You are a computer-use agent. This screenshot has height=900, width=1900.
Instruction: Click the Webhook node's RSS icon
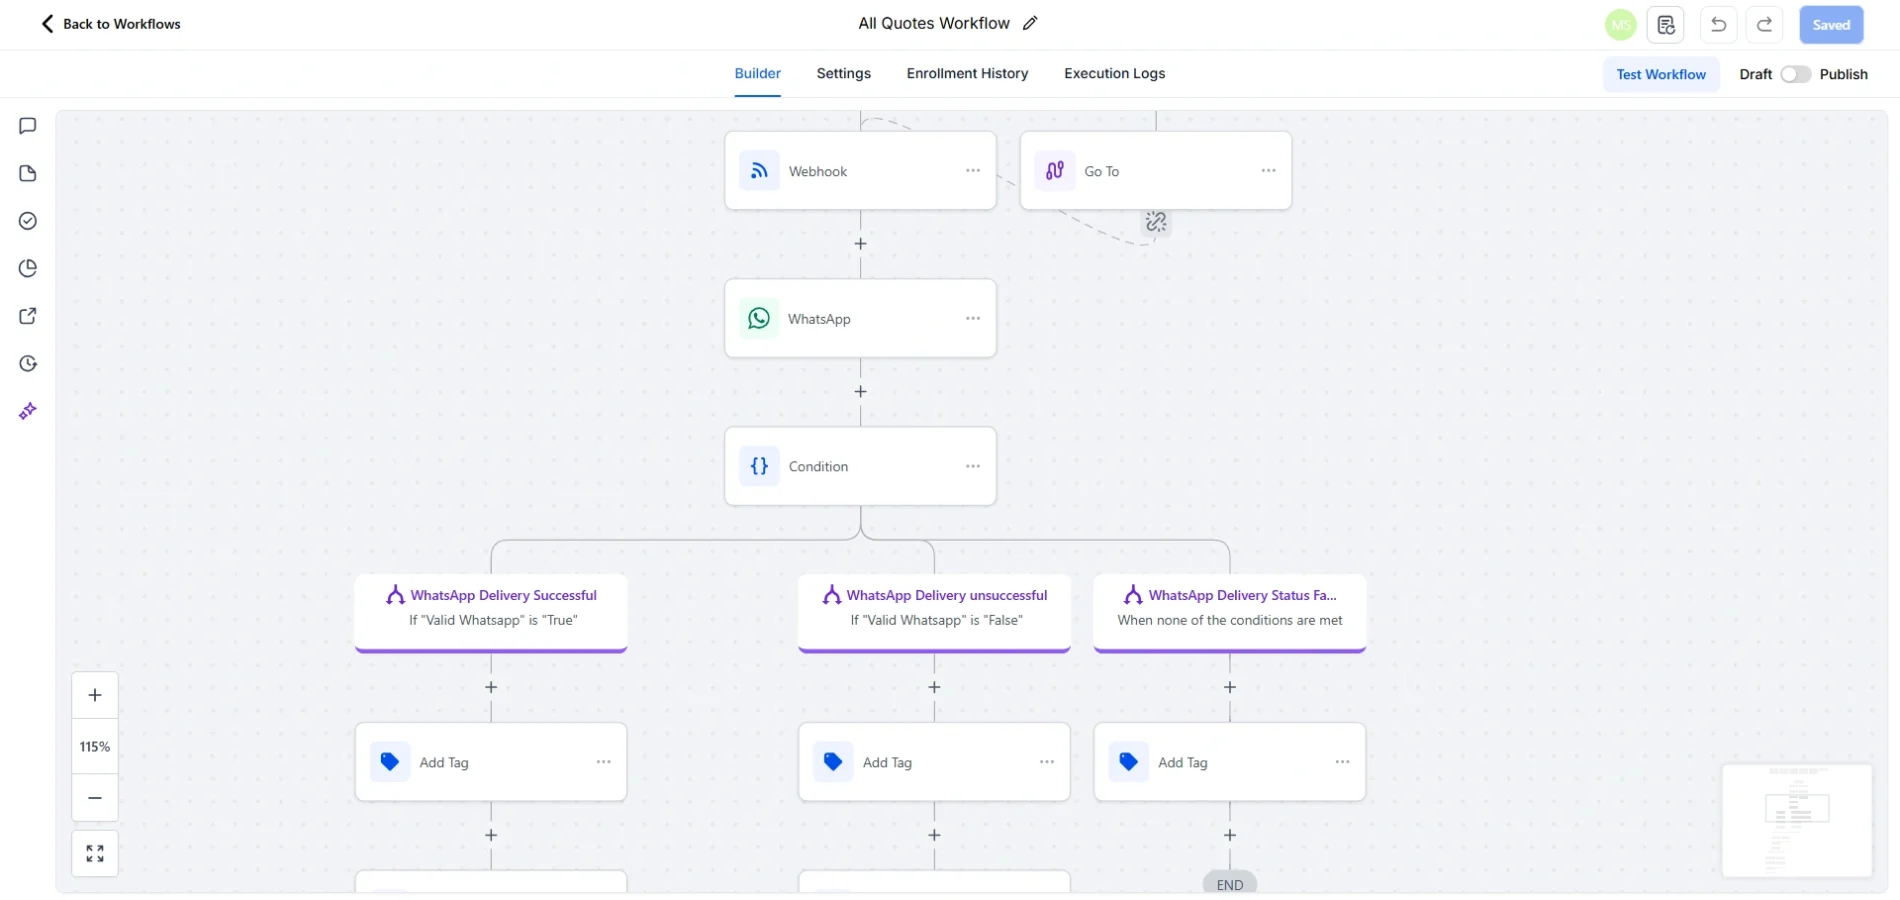(x=759, y=170)
